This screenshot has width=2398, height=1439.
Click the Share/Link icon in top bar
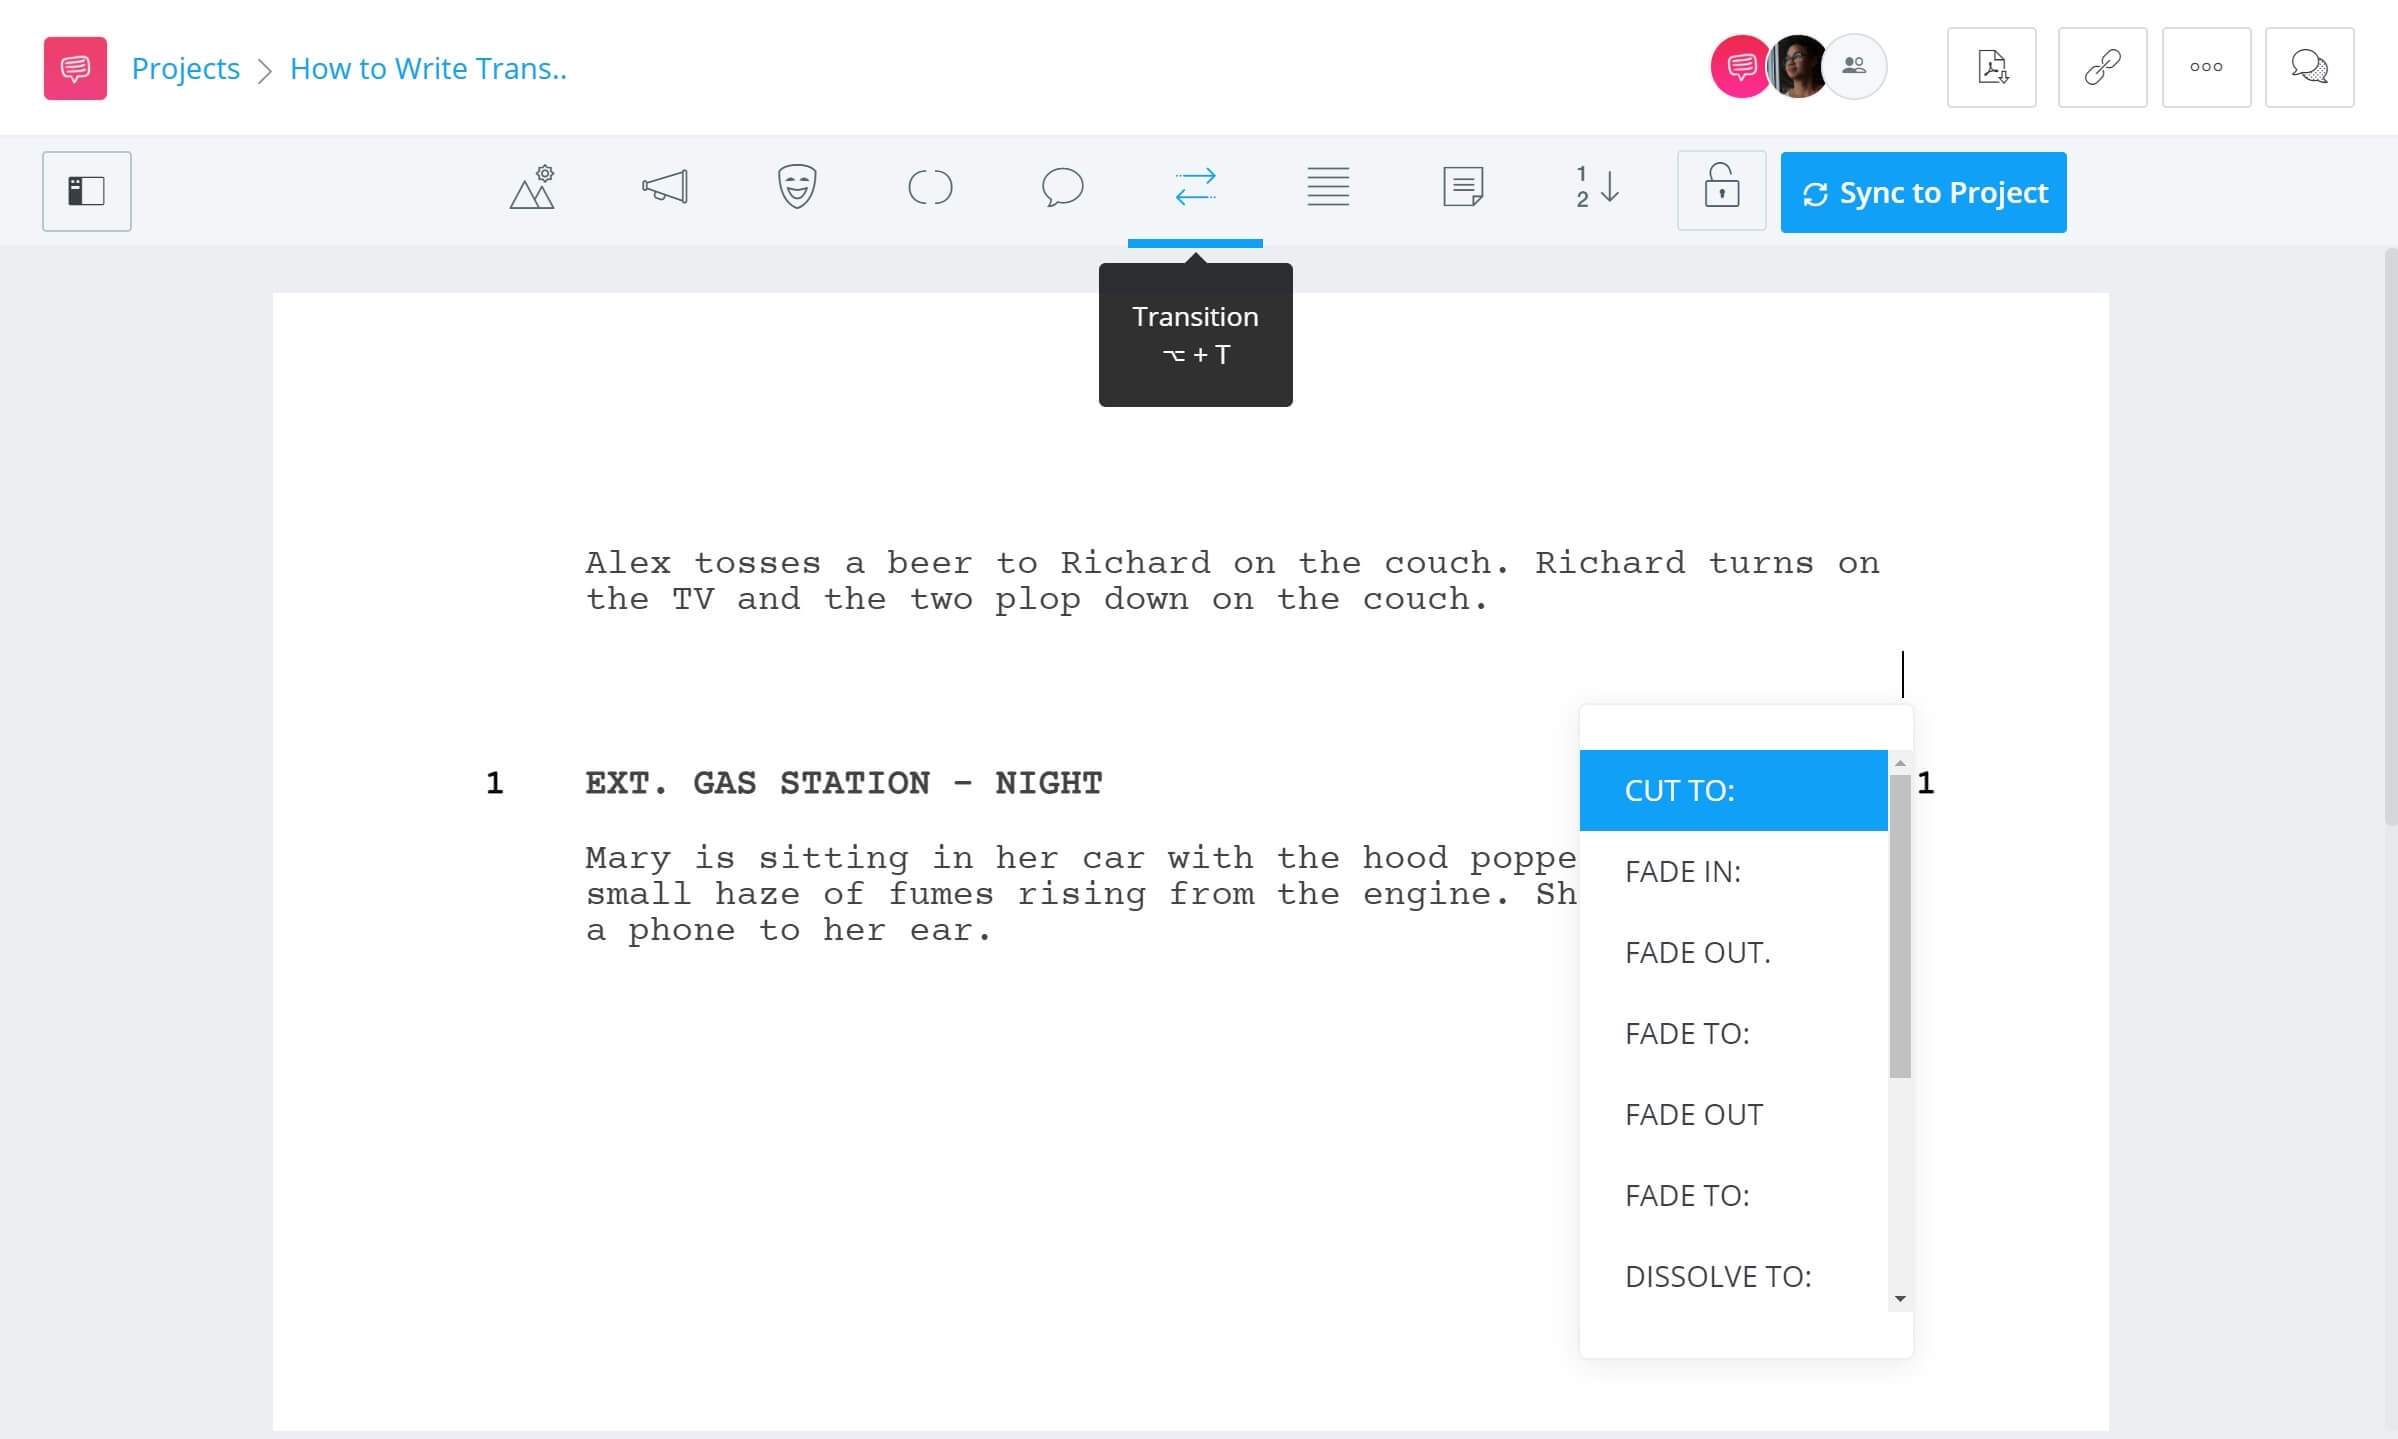2102,65
